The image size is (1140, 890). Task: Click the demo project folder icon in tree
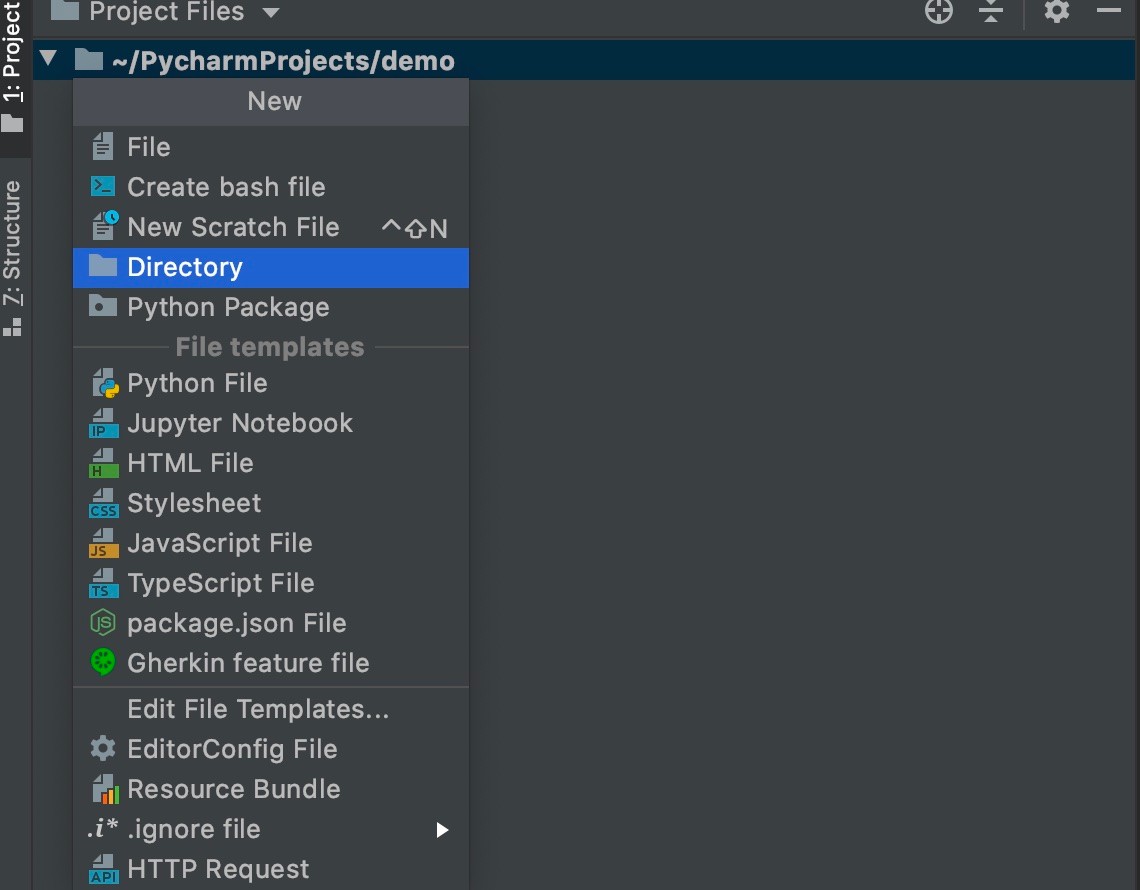[x=89, y=60]
